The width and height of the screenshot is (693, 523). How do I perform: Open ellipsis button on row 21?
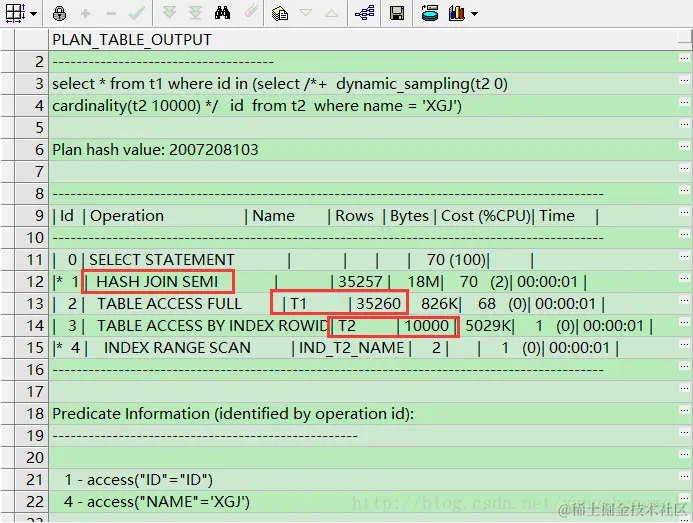point(685,477)
